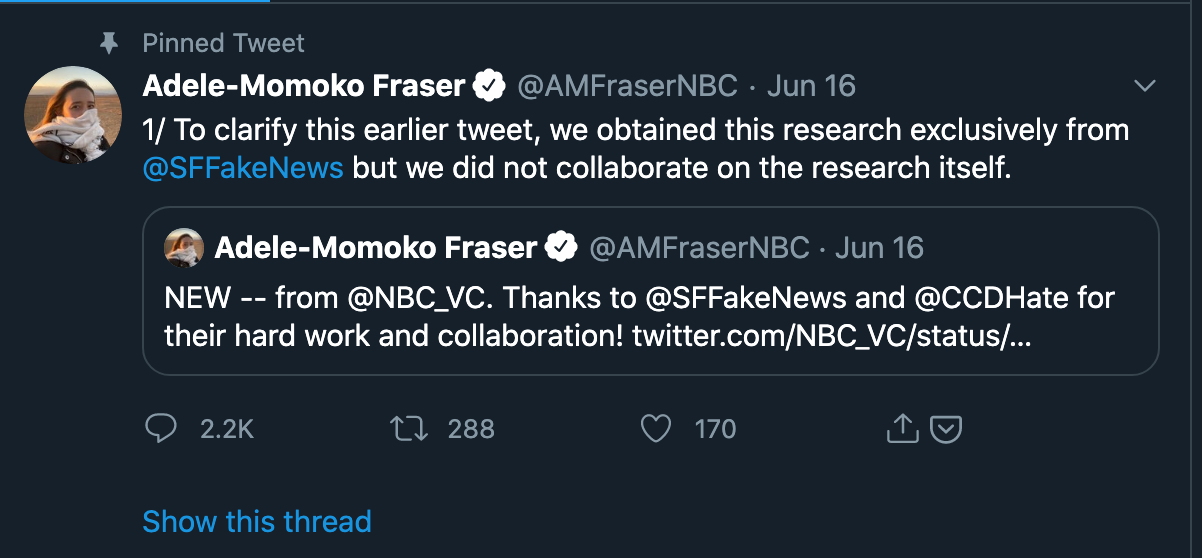Open the tweet options chevron menu
The image size is (1202, 558).
point(1145,87)
